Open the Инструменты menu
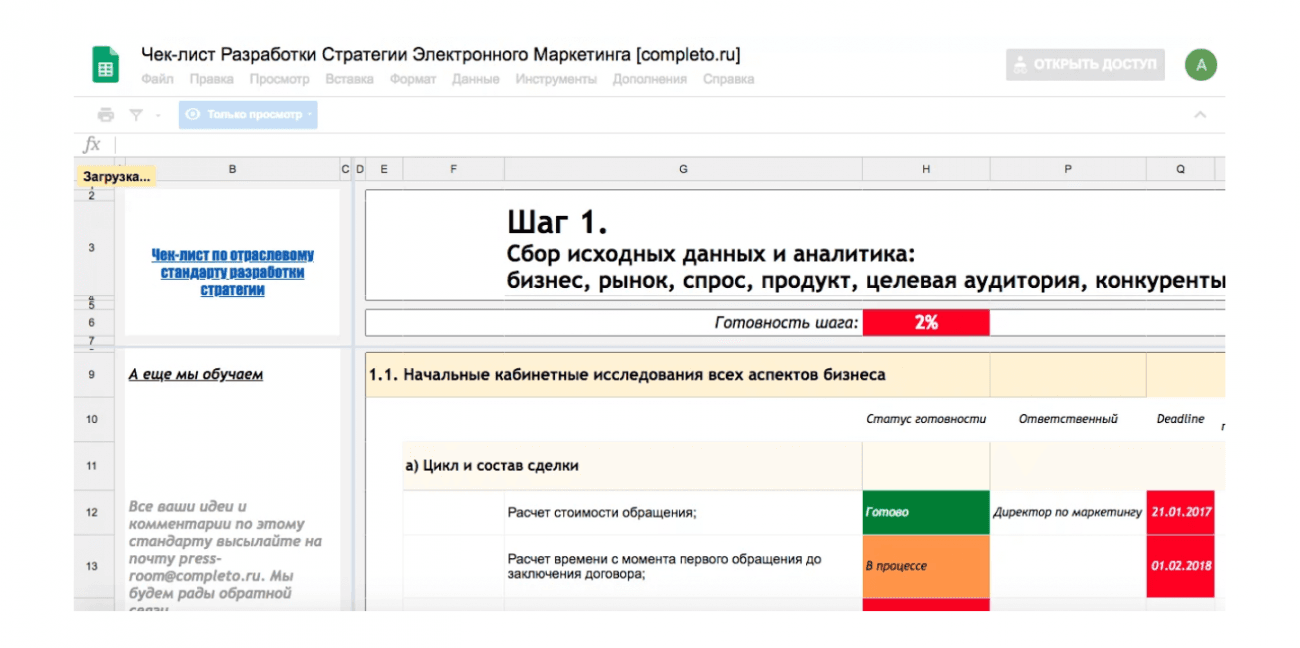Image resolution: width=1300 pixels, height=648 pixels. coord(556,79)
